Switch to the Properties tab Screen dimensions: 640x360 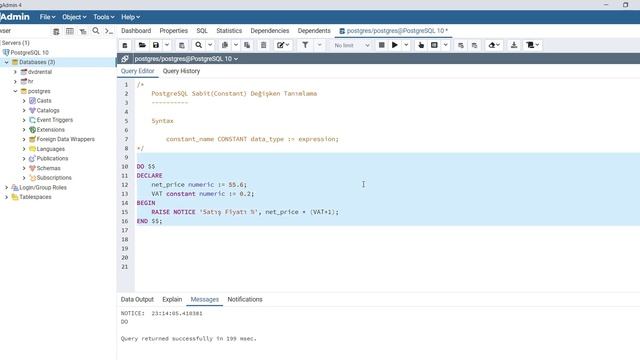[x=173, y=31]
